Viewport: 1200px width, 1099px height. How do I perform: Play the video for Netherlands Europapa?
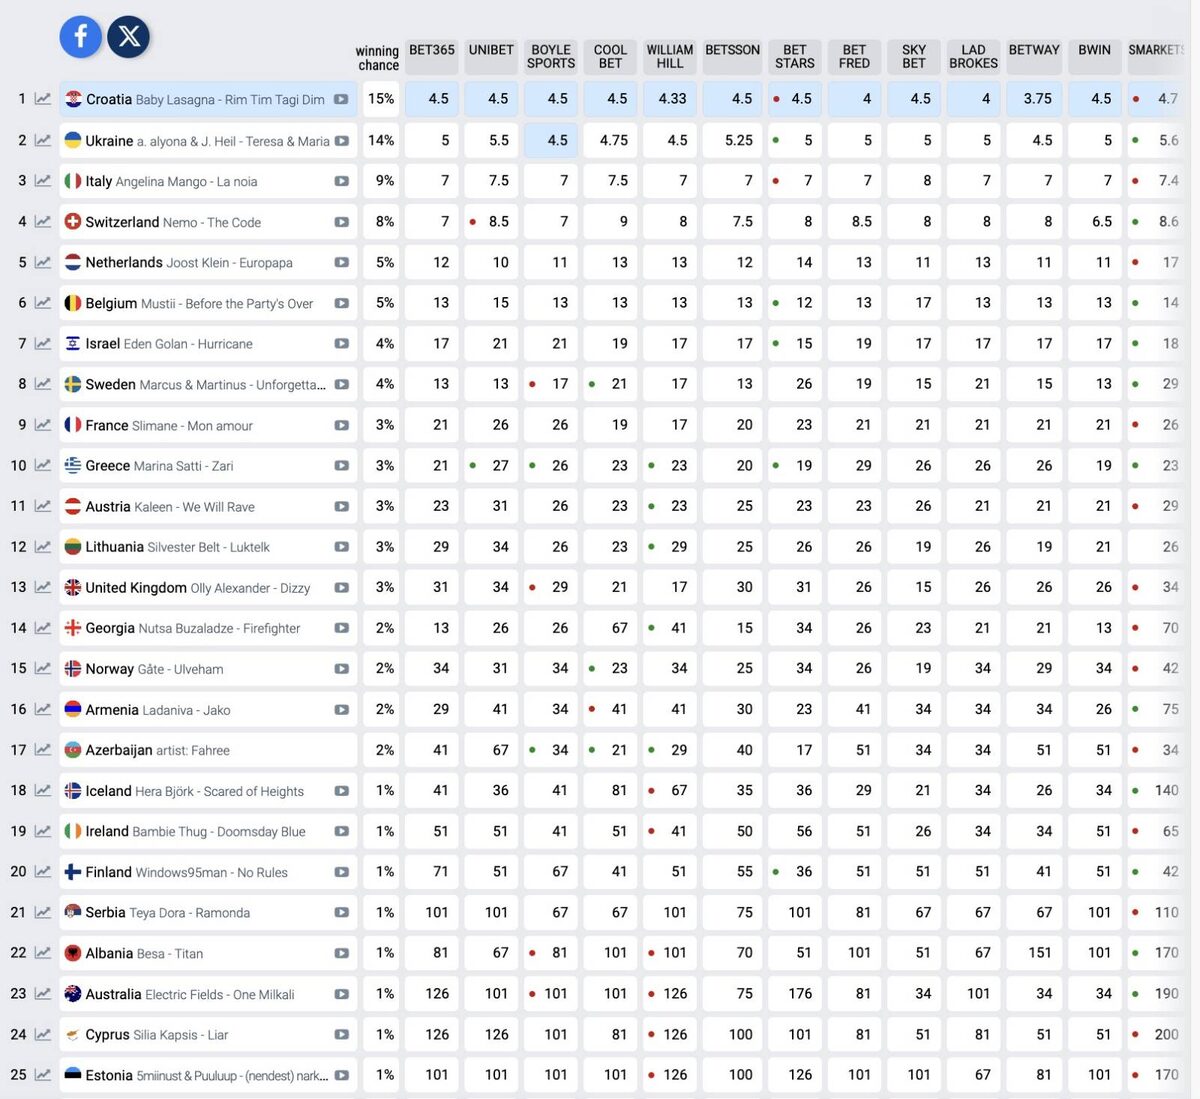[x=342, y=263]
